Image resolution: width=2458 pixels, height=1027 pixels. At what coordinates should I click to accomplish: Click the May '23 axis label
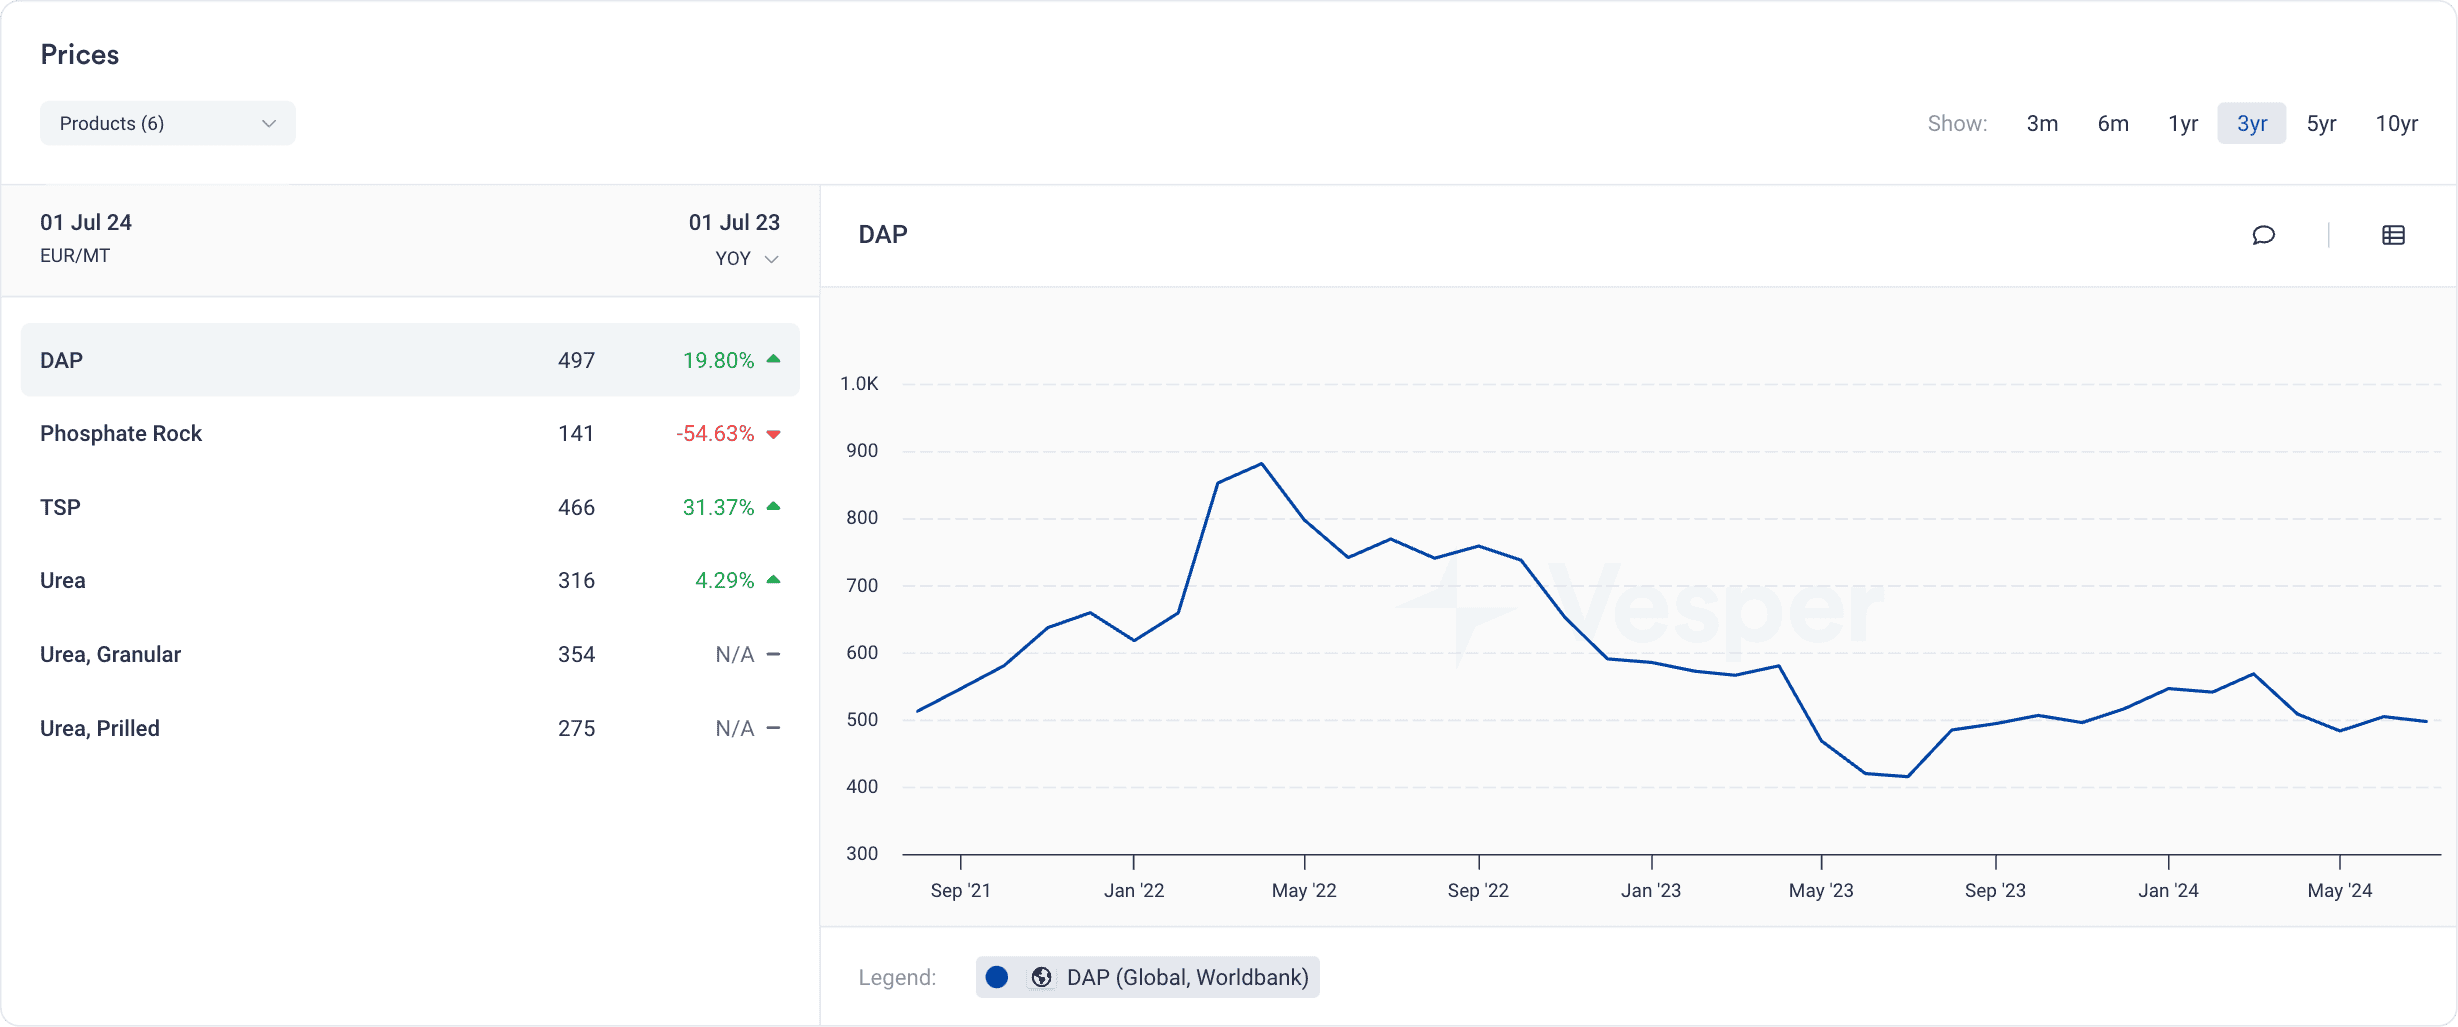(1821, 890)
